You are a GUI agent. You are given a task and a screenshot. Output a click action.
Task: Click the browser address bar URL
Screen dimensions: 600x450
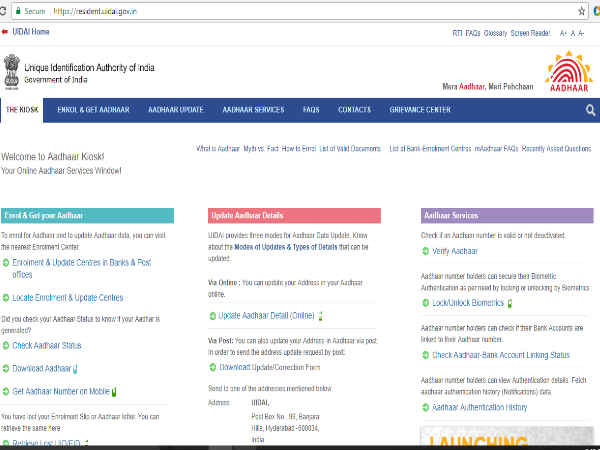[x=95, y=11]
